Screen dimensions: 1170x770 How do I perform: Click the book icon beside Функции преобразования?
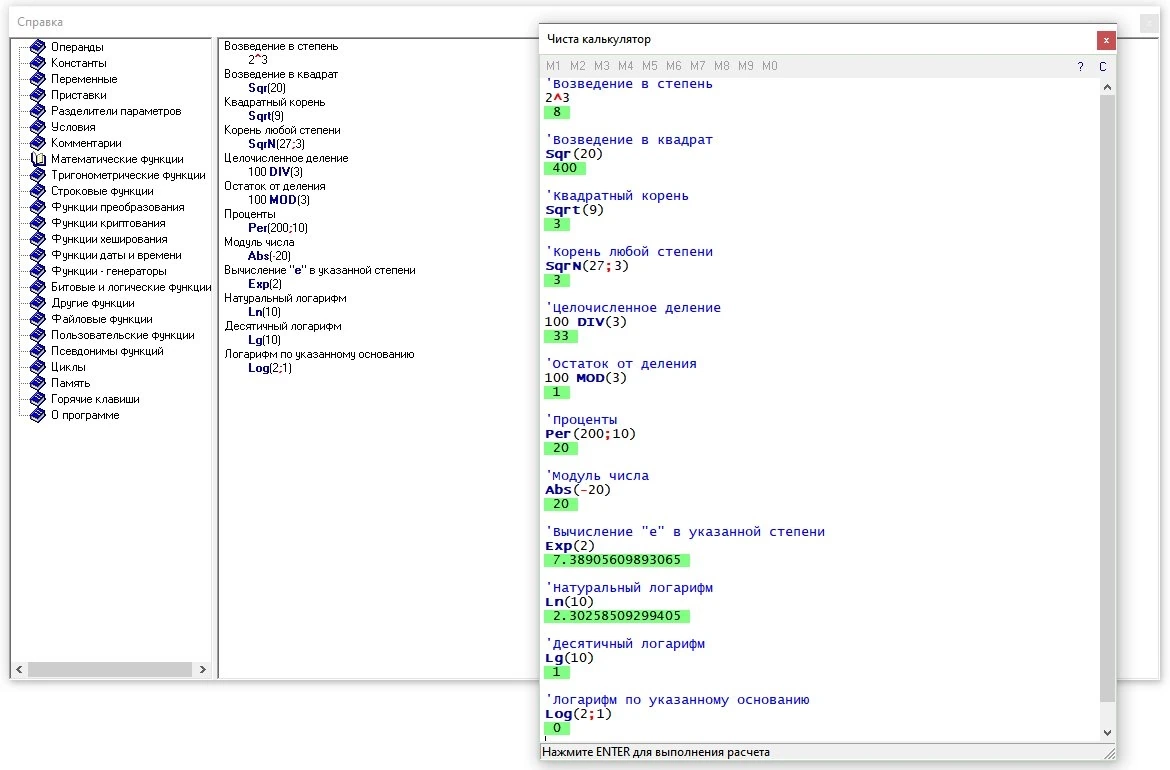point(37,207)
